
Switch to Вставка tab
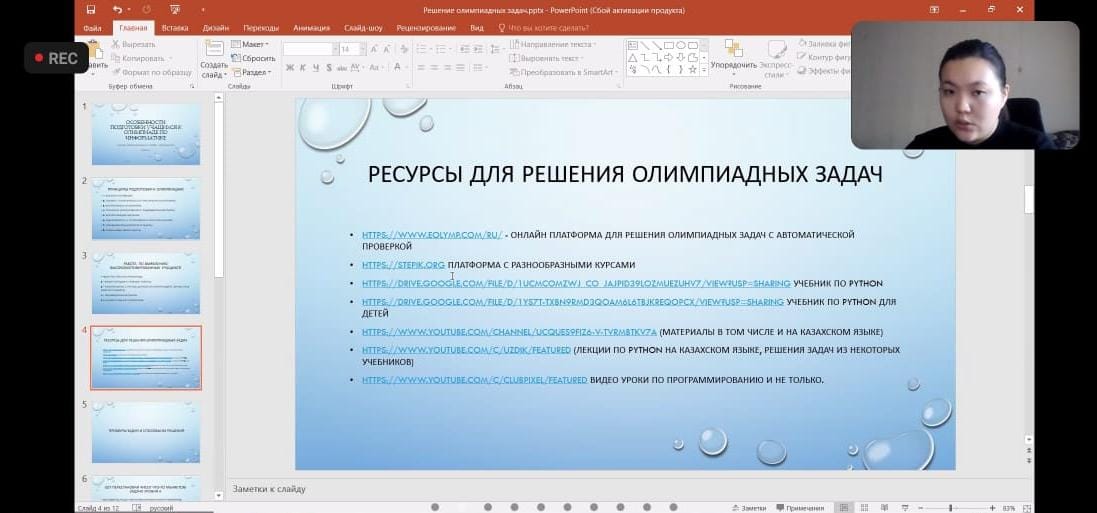(x=175, y=28)
